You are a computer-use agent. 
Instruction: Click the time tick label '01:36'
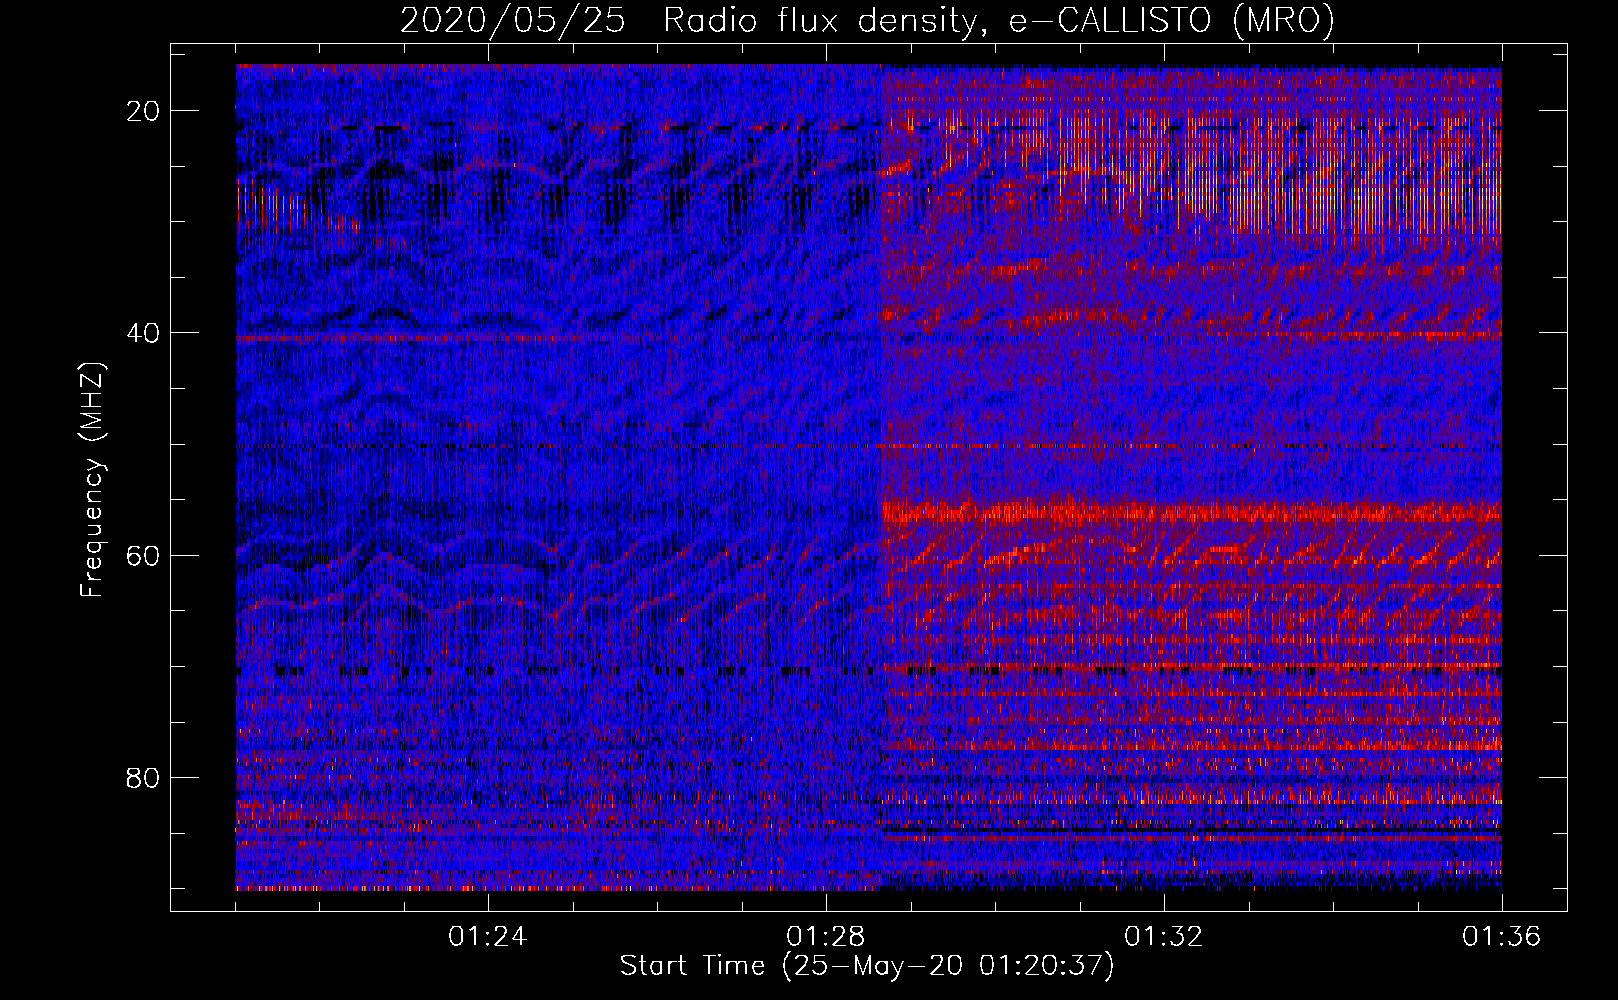[1501, 937]
